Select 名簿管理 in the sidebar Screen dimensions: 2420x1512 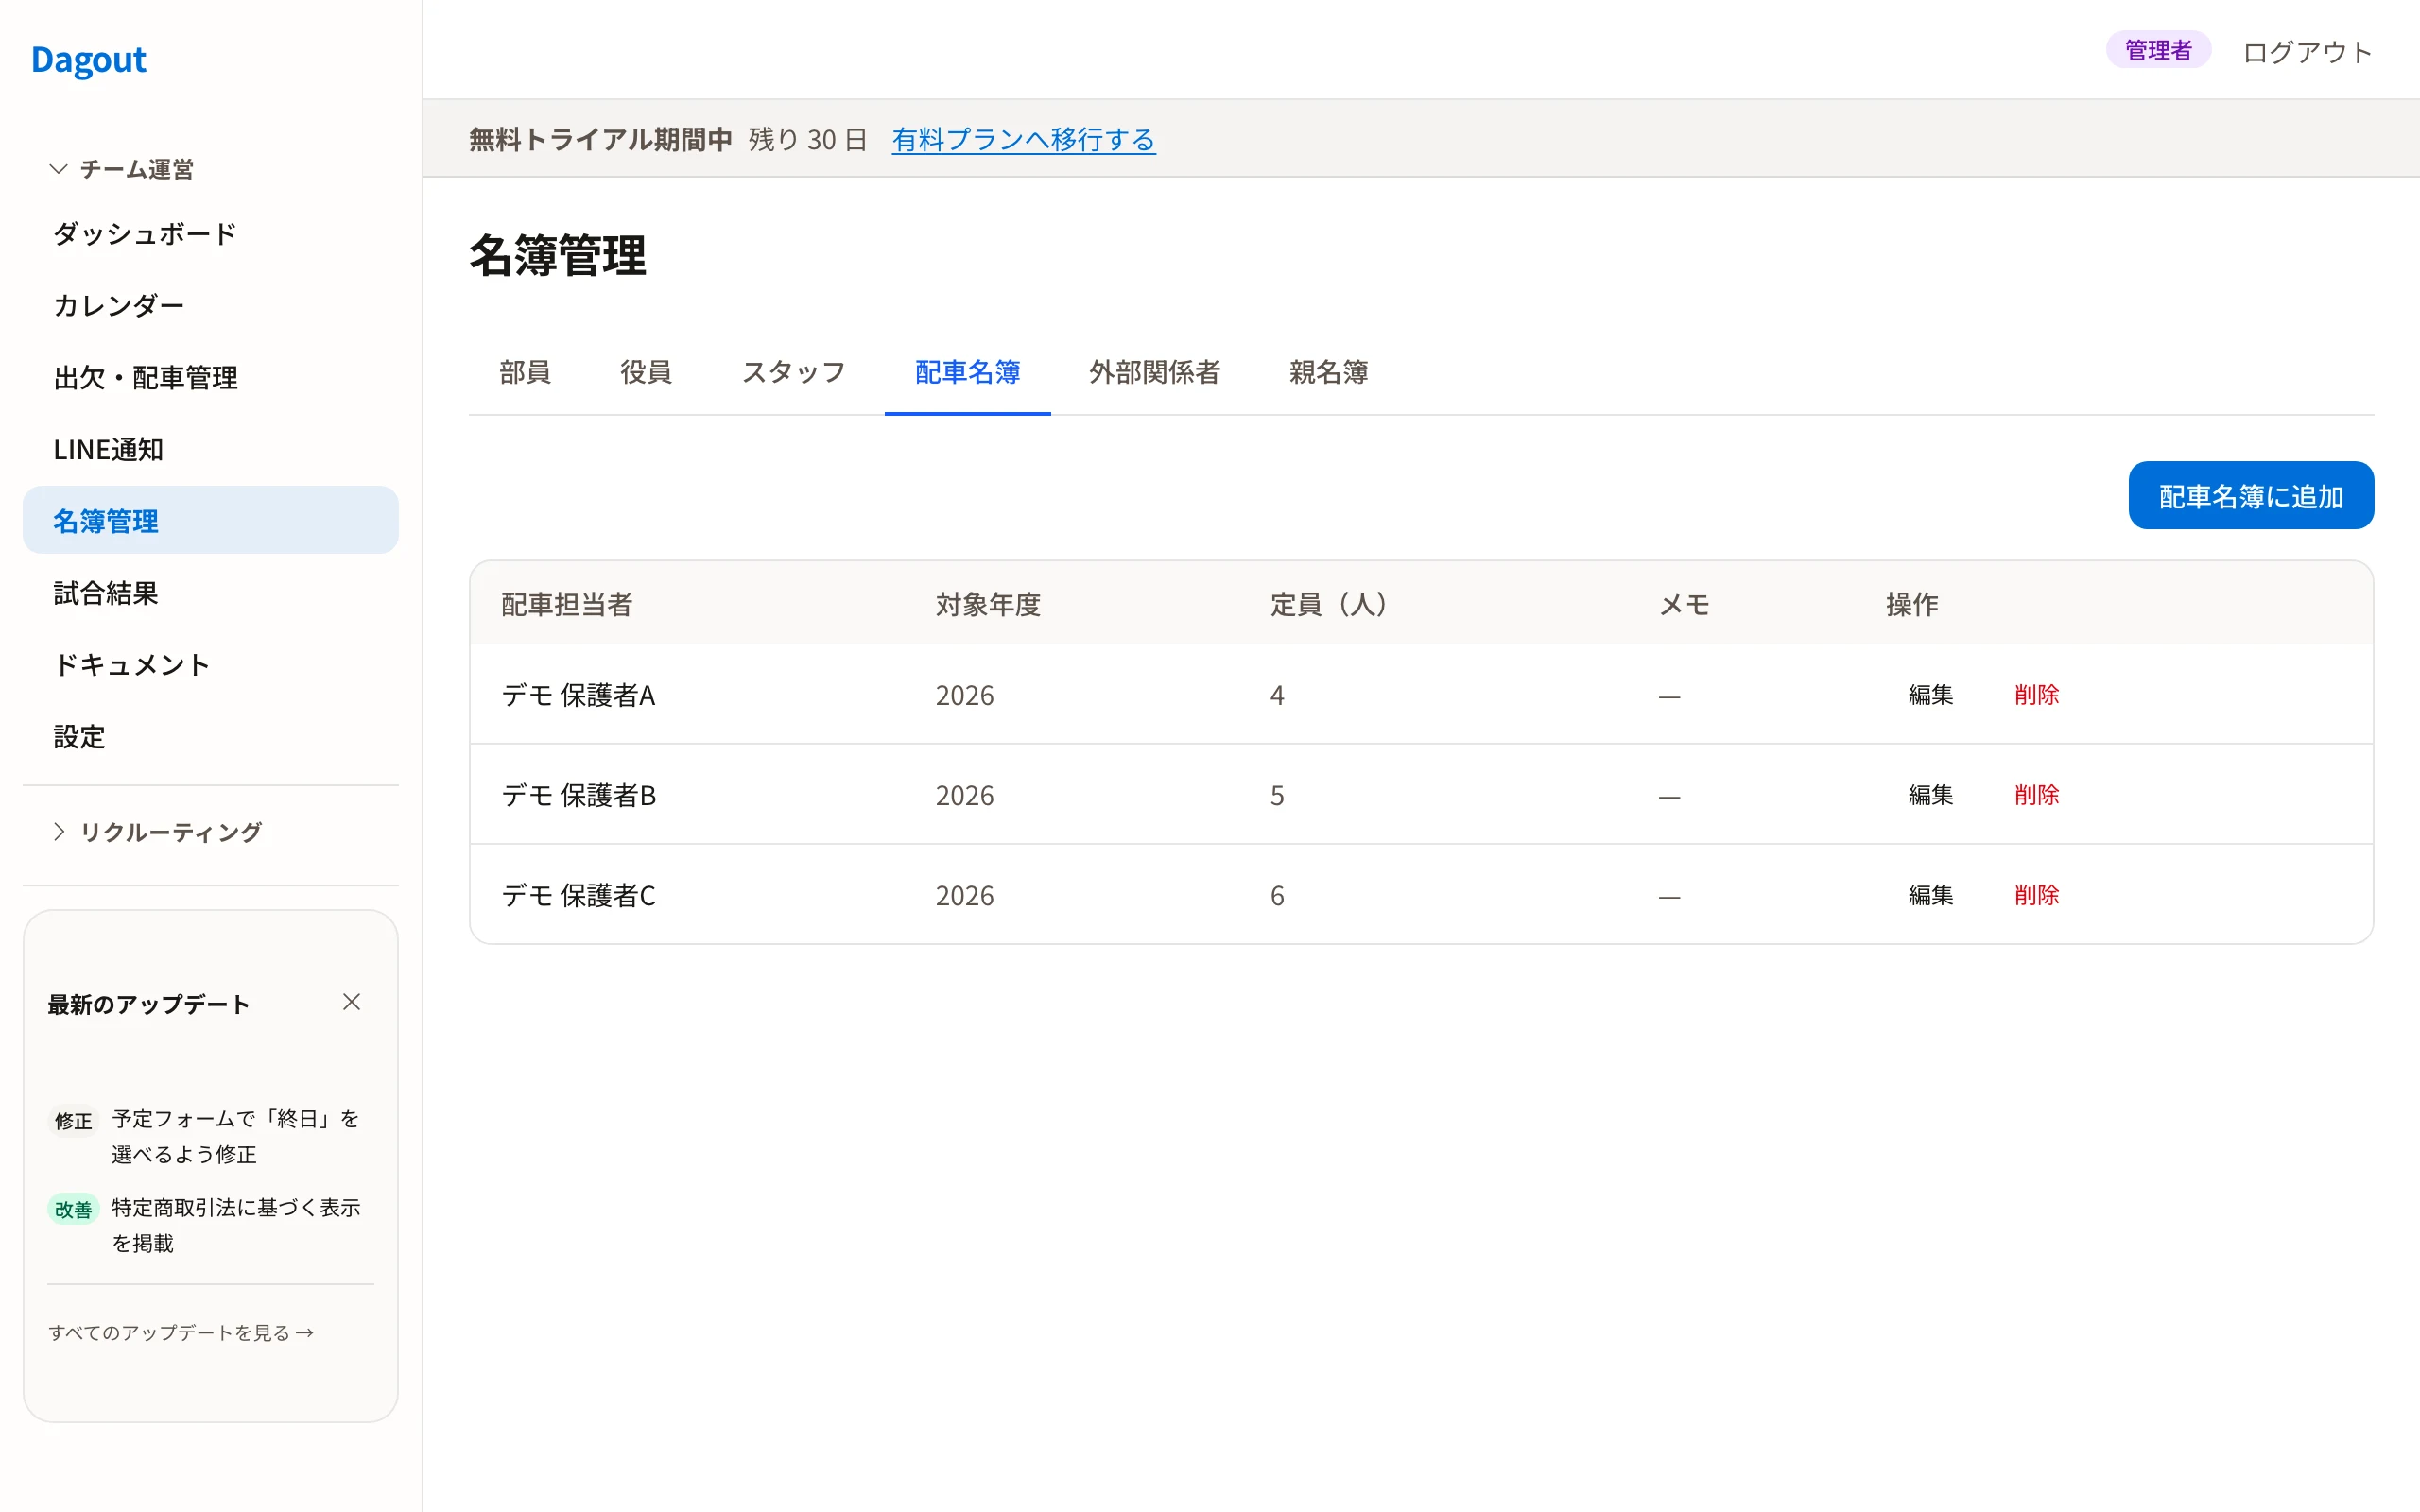pyautogui.click(x=210, y=520)
